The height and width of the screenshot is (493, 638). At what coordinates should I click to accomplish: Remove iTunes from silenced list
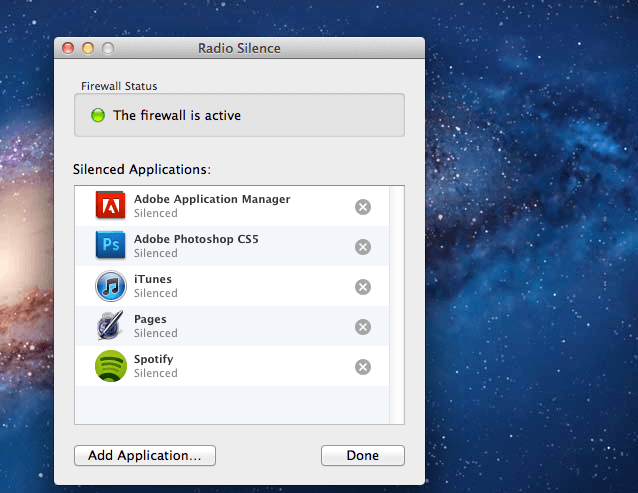coord(363,287)
